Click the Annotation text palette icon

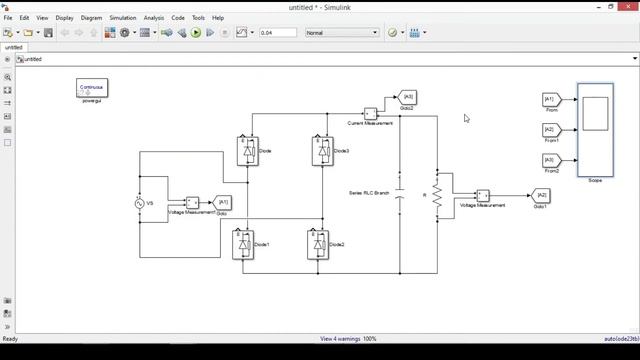tap(7, 116)
